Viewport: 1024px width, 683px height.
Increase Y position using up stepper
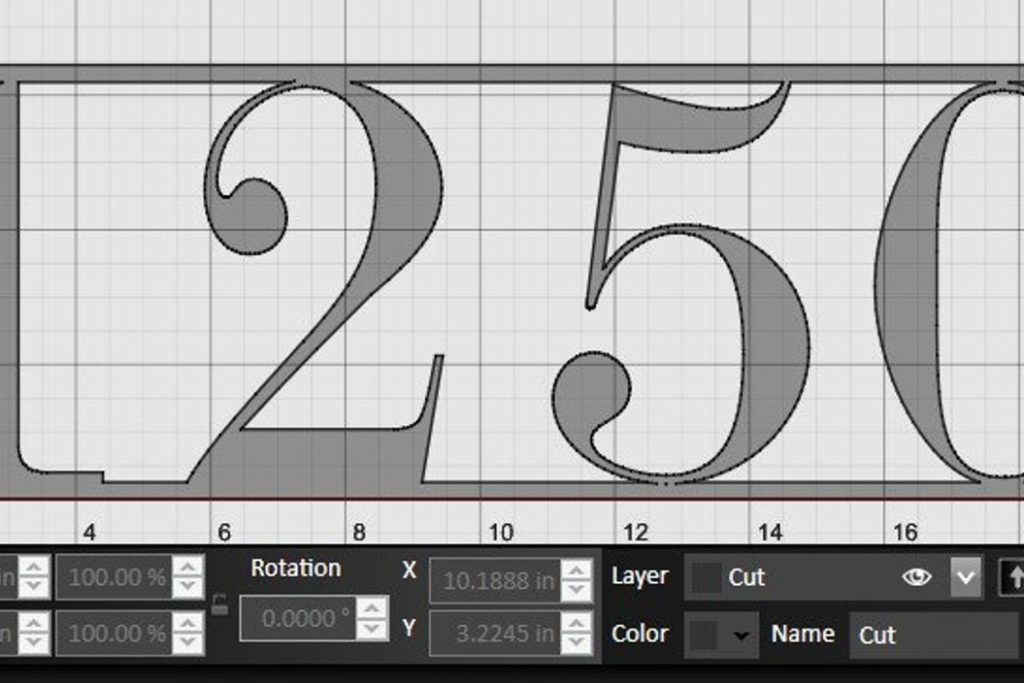click(x=576, y=623)
